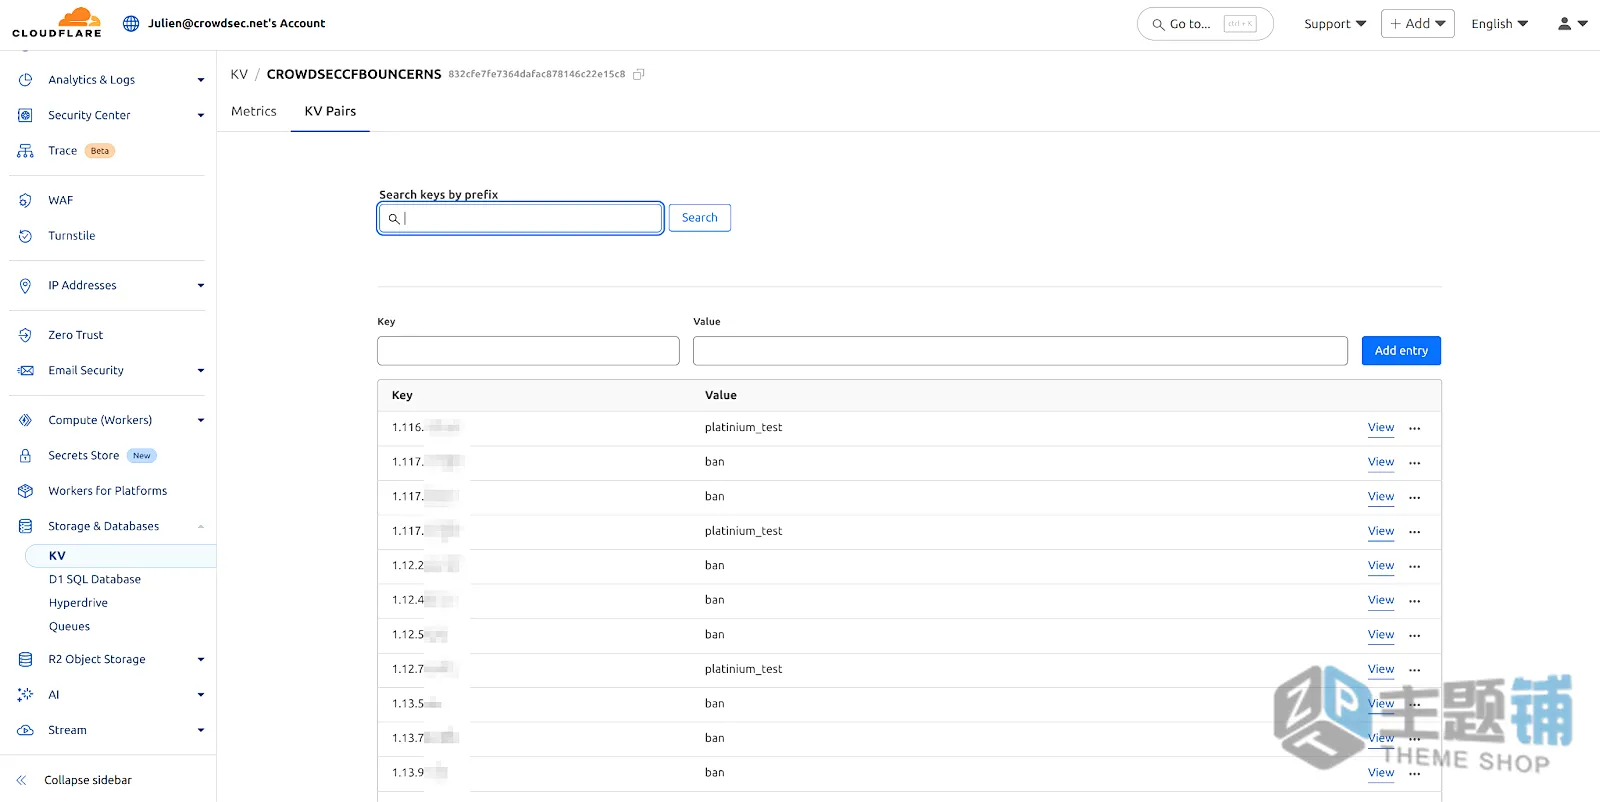
Task: Select D1 SQL Database in sidebar
Action: click(95, 579)
